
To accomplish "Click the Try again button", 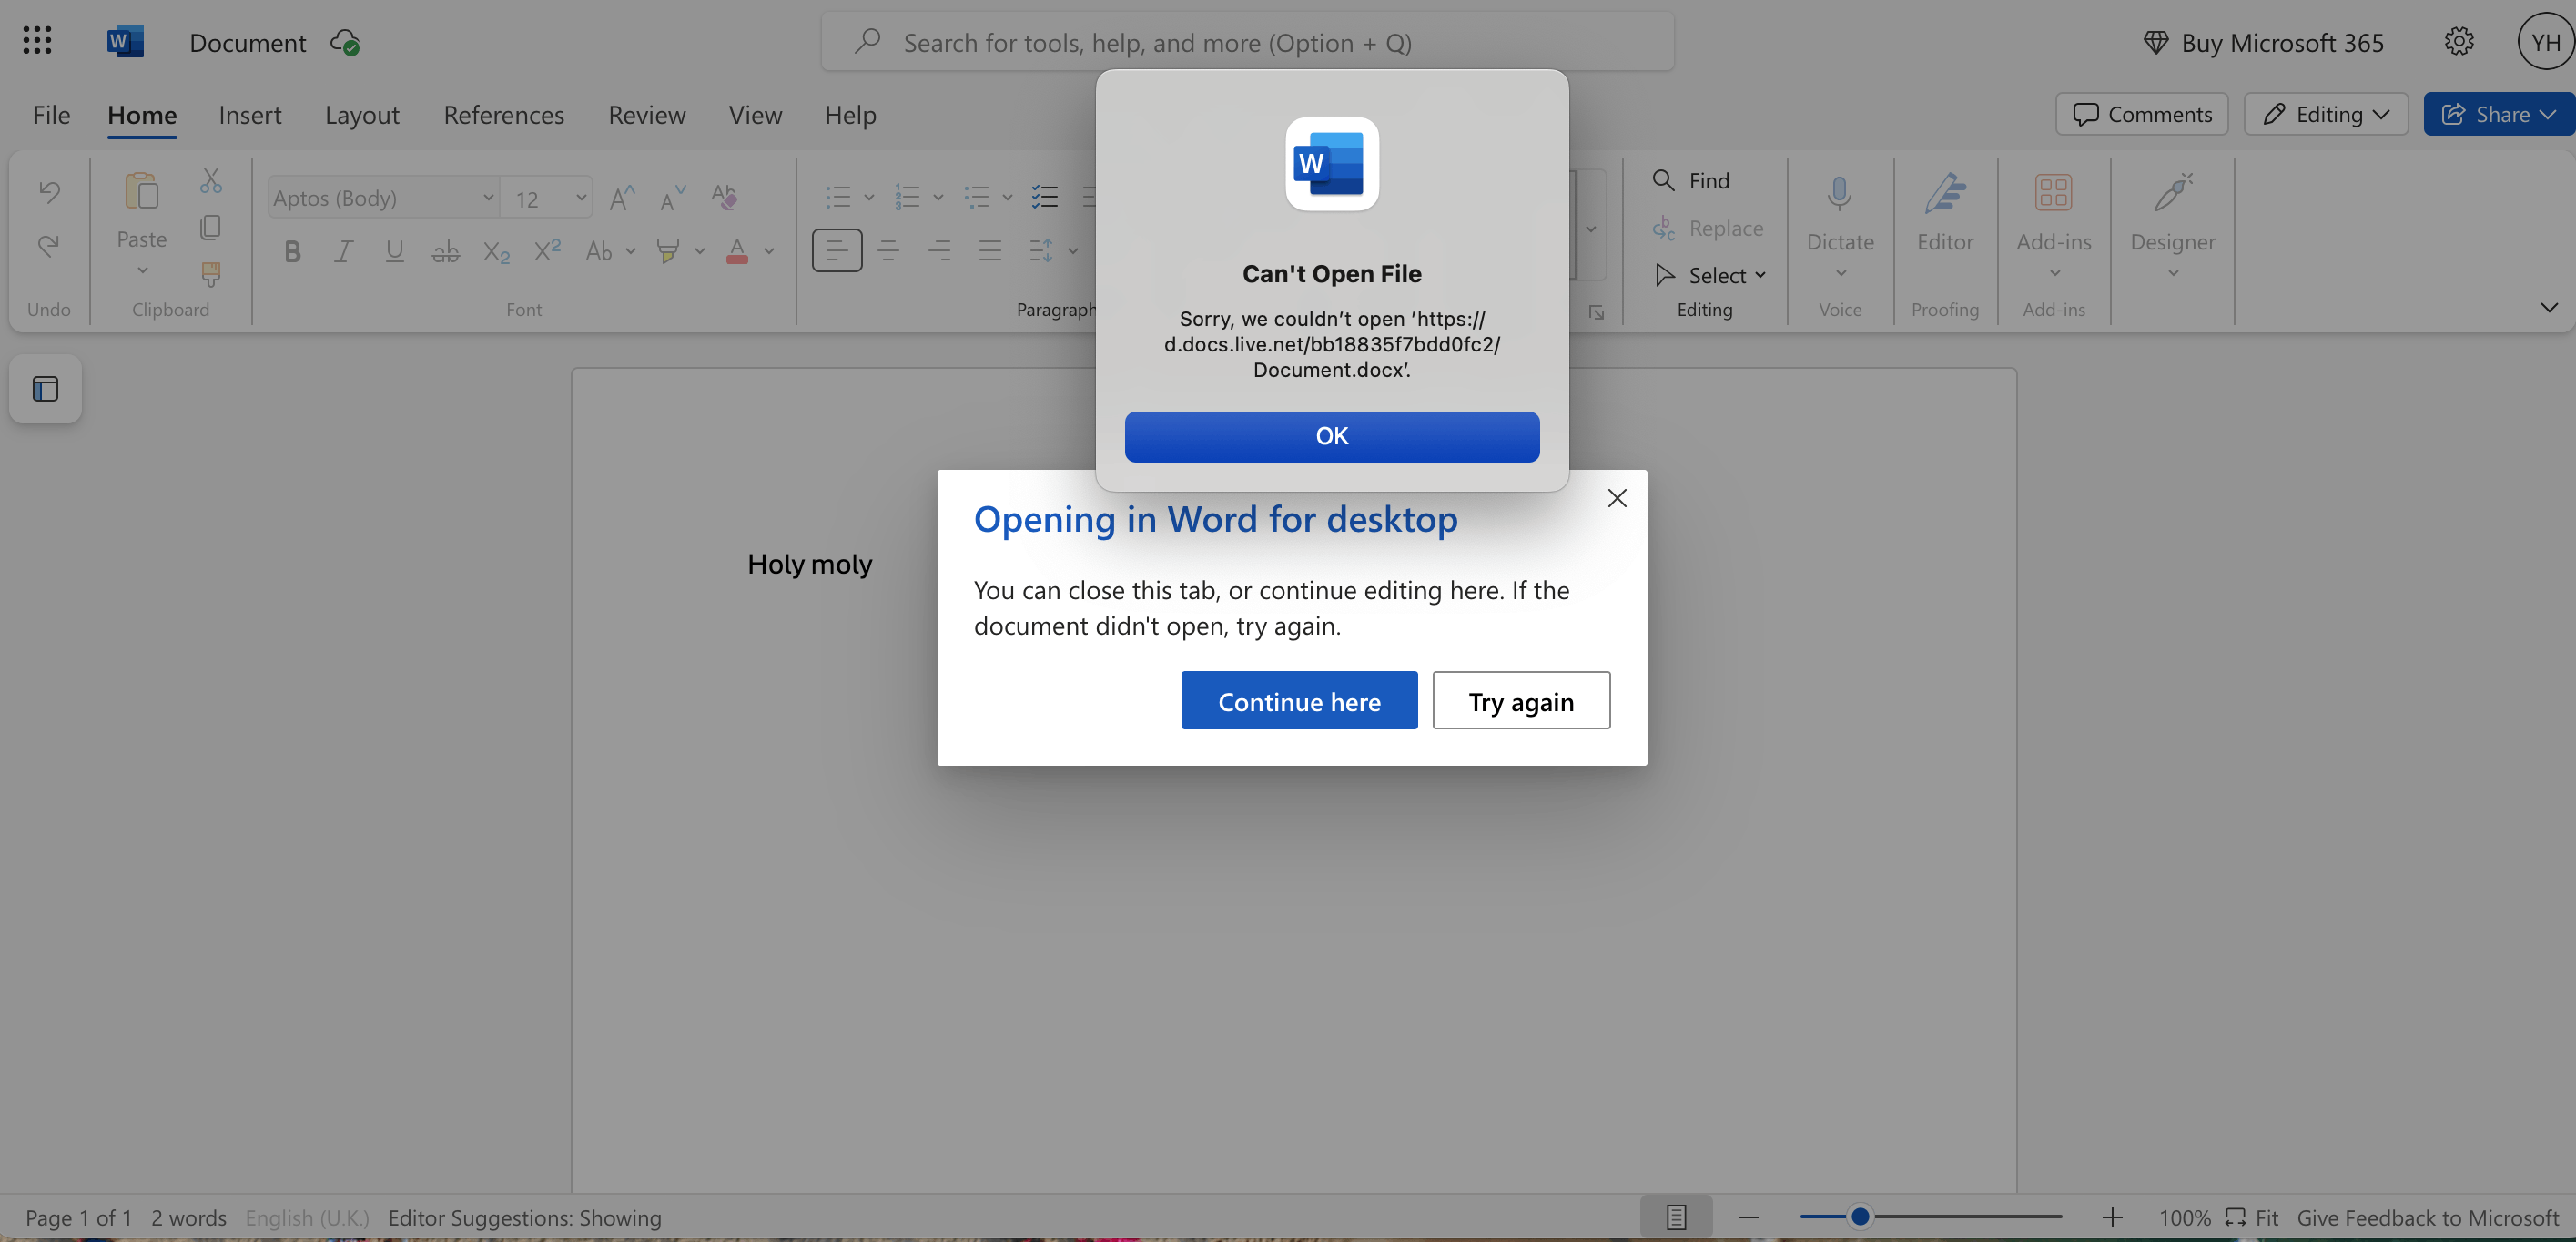I will tap(1520, 701).
